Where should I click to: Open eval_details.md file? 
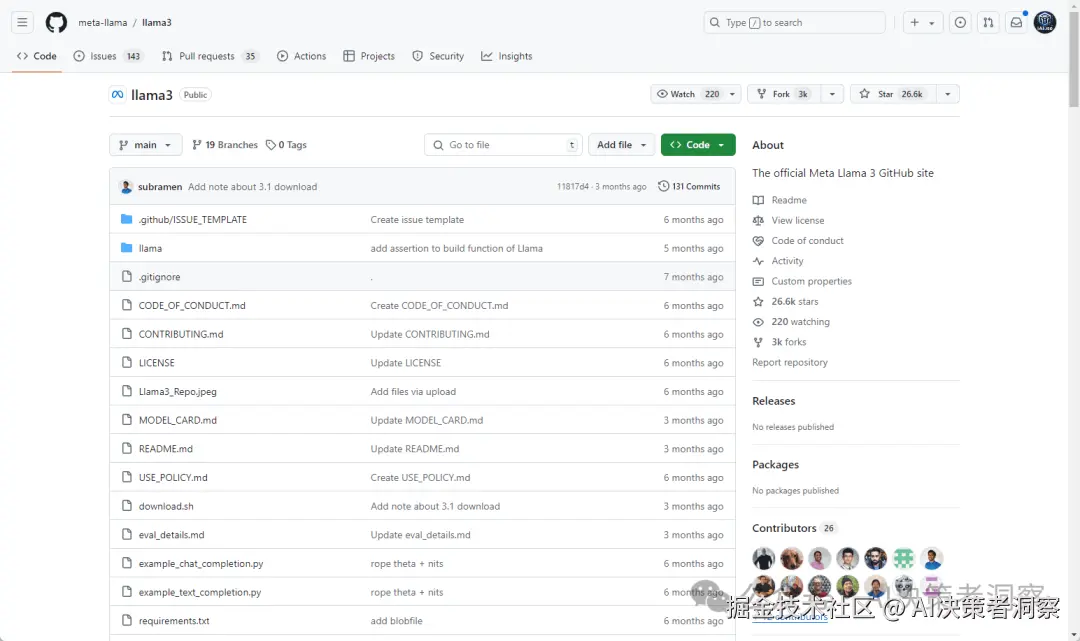coord(171,535)
